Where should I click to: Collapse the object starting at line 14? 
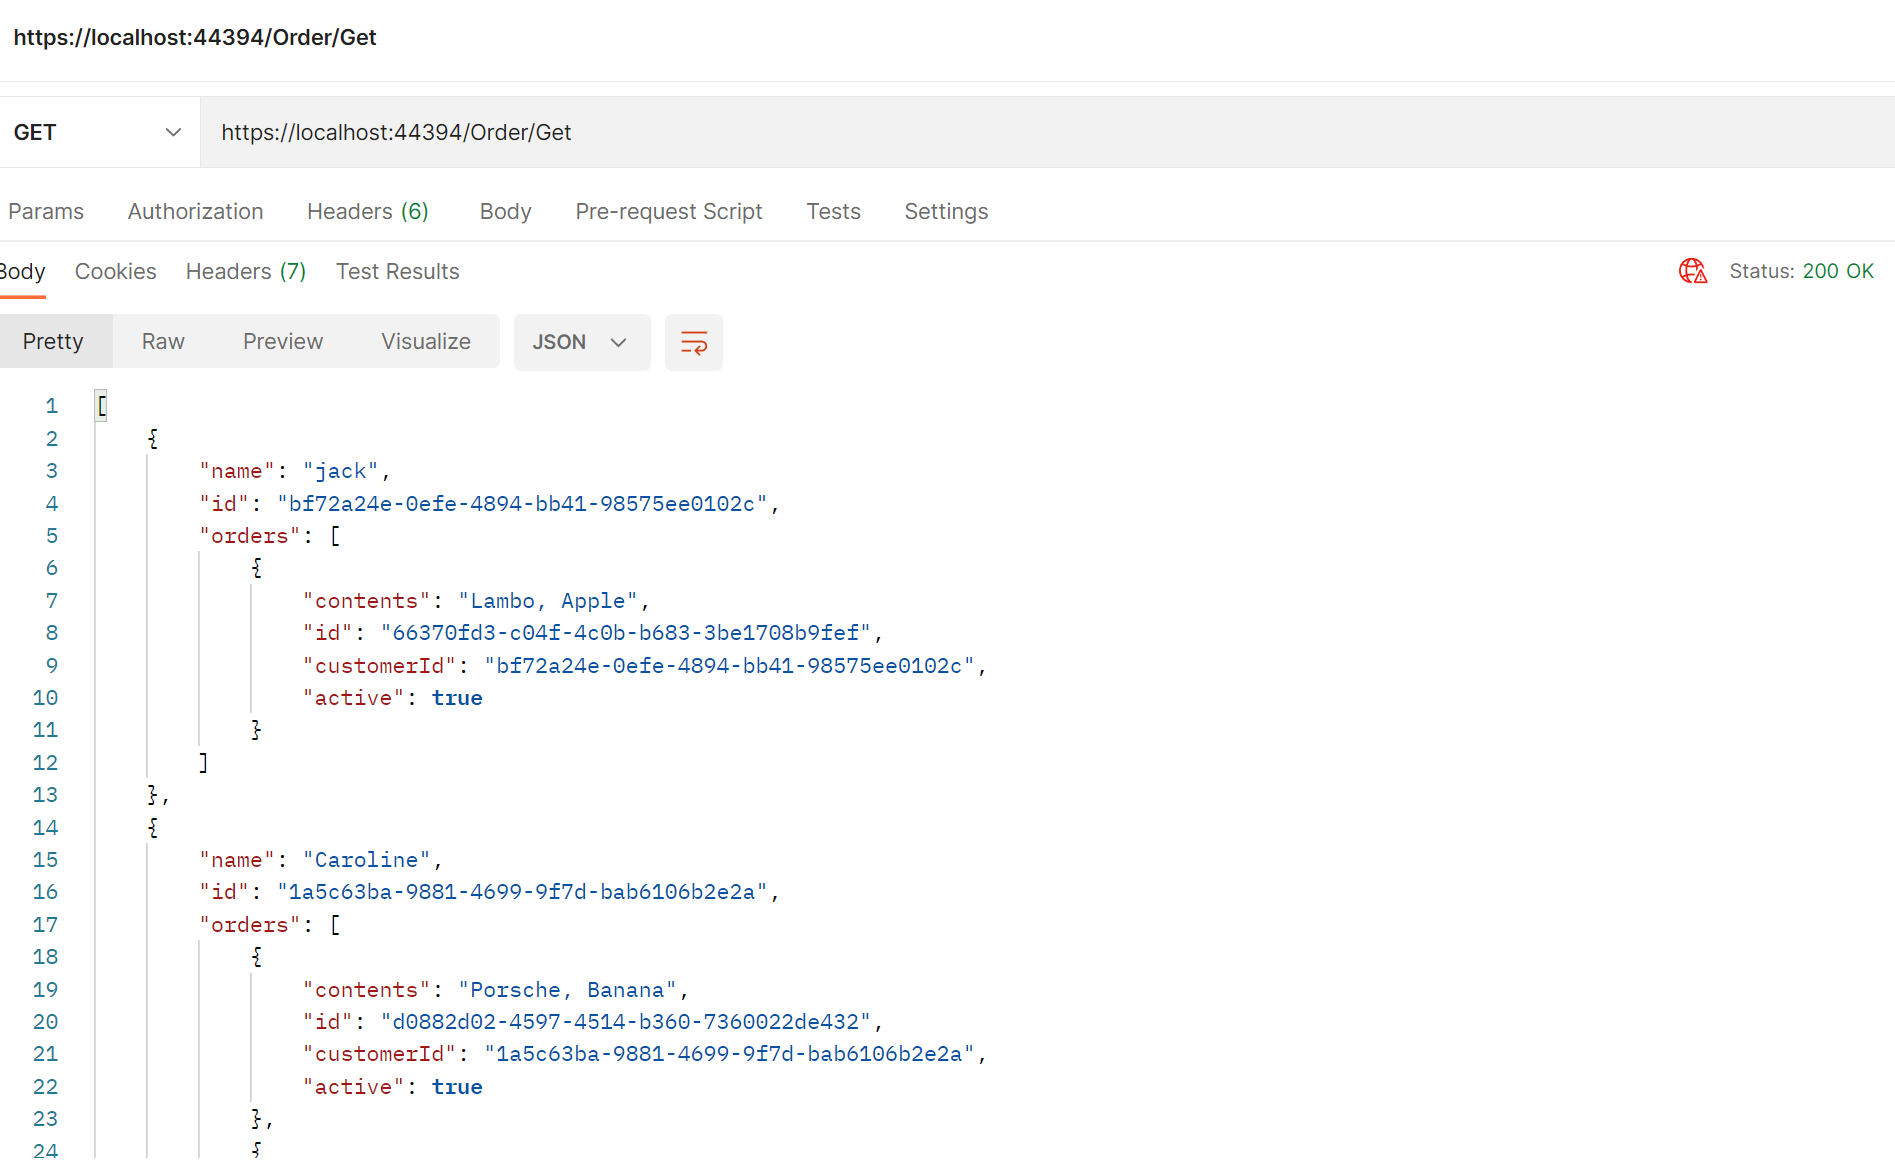point(153,827)
